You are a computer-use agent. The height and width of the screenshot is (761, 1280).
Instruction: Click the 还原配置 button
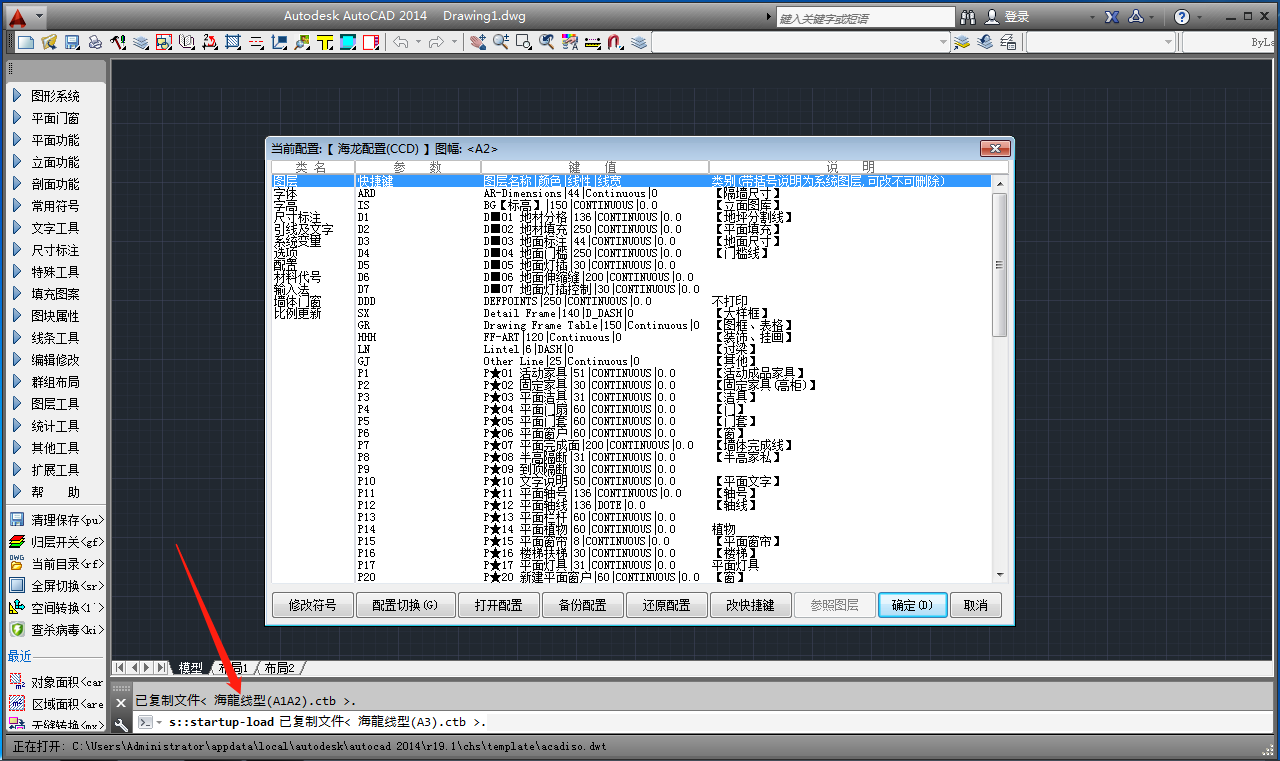coord(667,605)
